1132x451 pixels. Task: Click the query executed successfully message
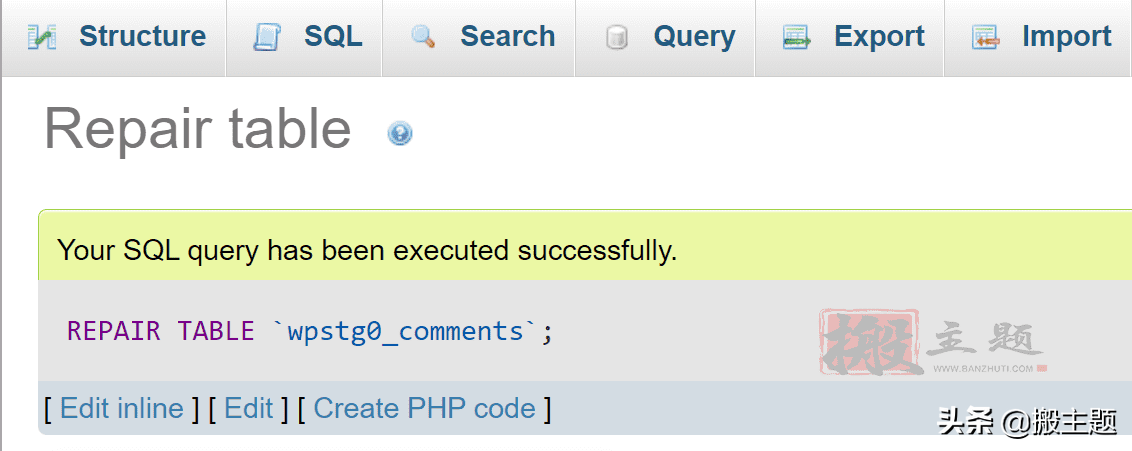[367, 250]
